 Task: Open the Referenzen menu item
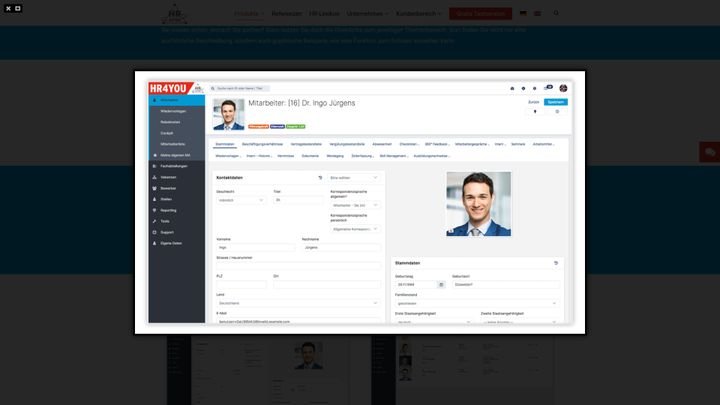287,14
